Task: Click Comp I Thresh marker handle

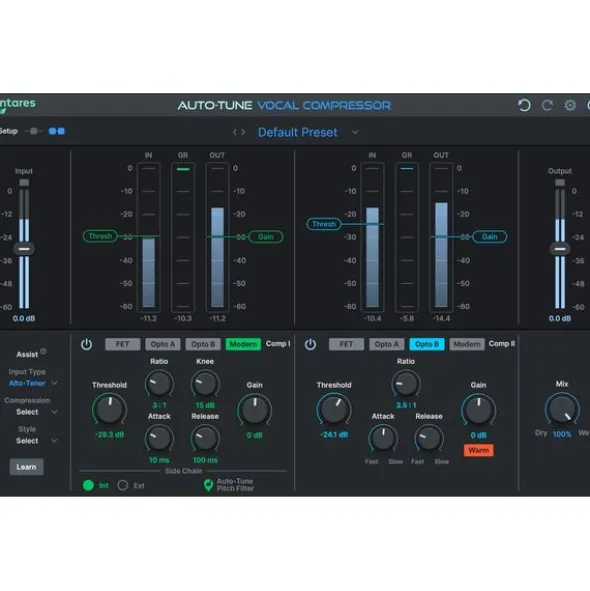Action: point(100,236)
